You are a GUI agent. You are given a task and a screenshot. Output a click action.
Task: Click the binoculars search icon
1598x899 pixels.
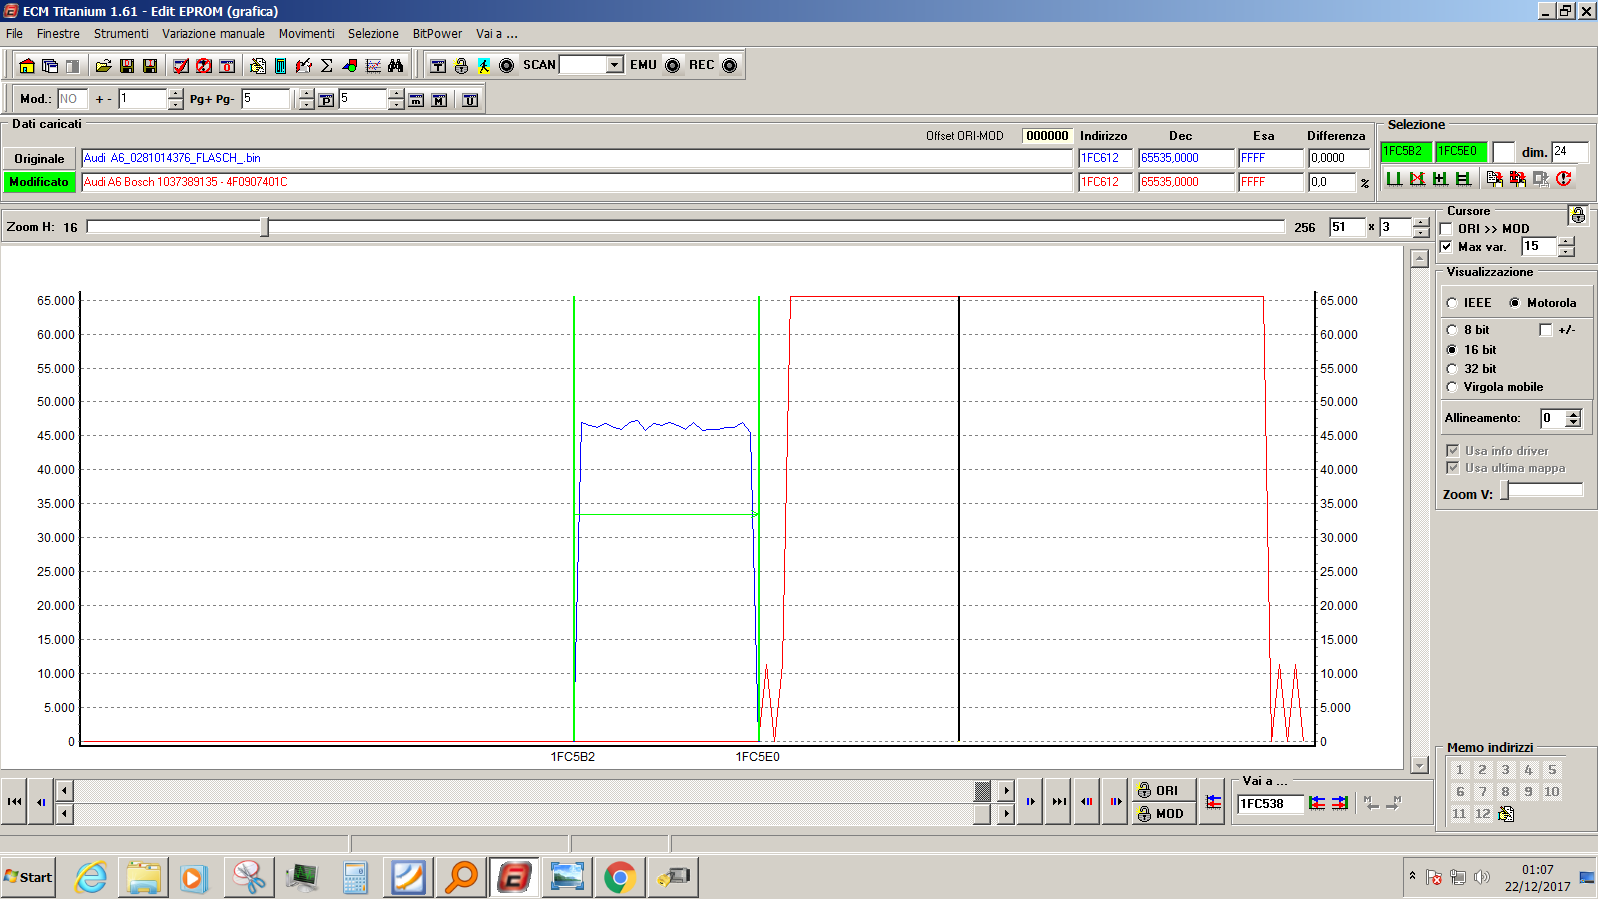(396, 66)
